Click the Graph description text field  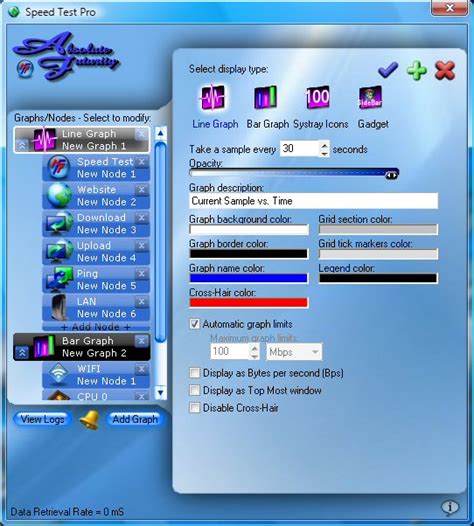tap(313, 201)
